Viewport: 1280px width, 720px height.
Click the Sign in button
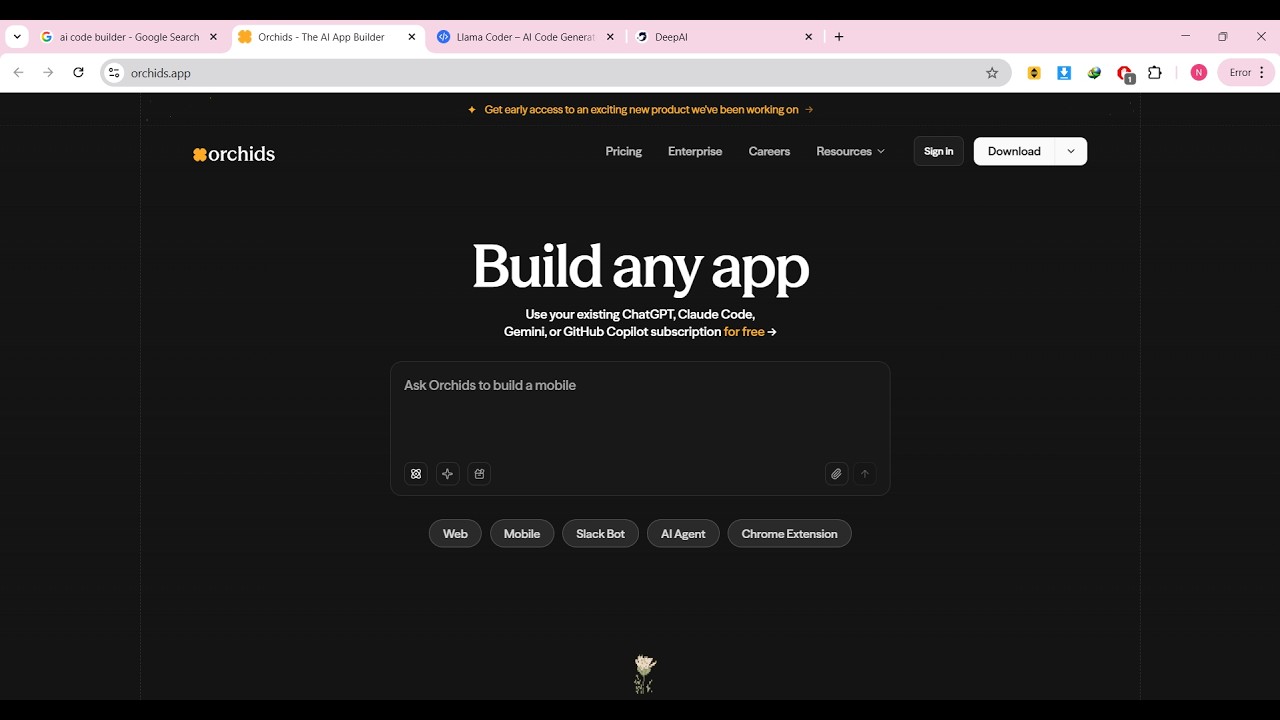point(938,151)
